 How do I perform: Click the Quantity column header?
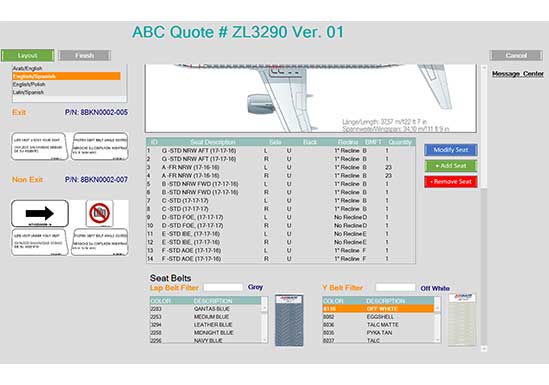400,142
